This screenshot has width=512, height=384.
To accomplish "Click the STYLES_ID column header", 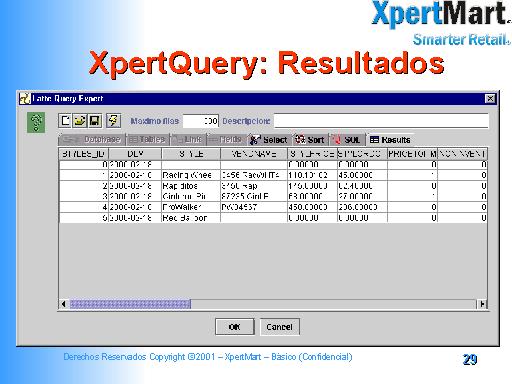I will coord(84,154).
